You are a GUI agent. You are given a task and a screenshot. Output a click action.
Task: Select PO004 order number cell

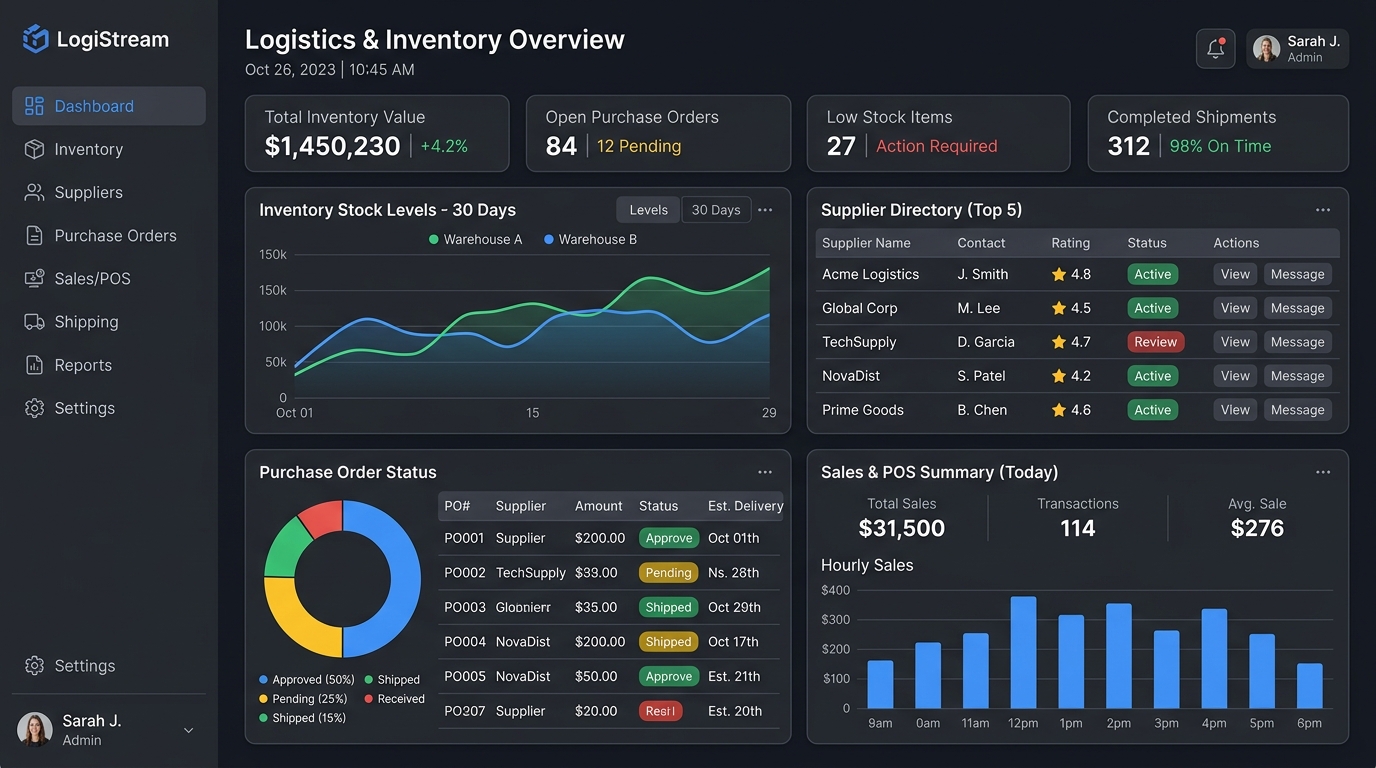click(465, 642)
